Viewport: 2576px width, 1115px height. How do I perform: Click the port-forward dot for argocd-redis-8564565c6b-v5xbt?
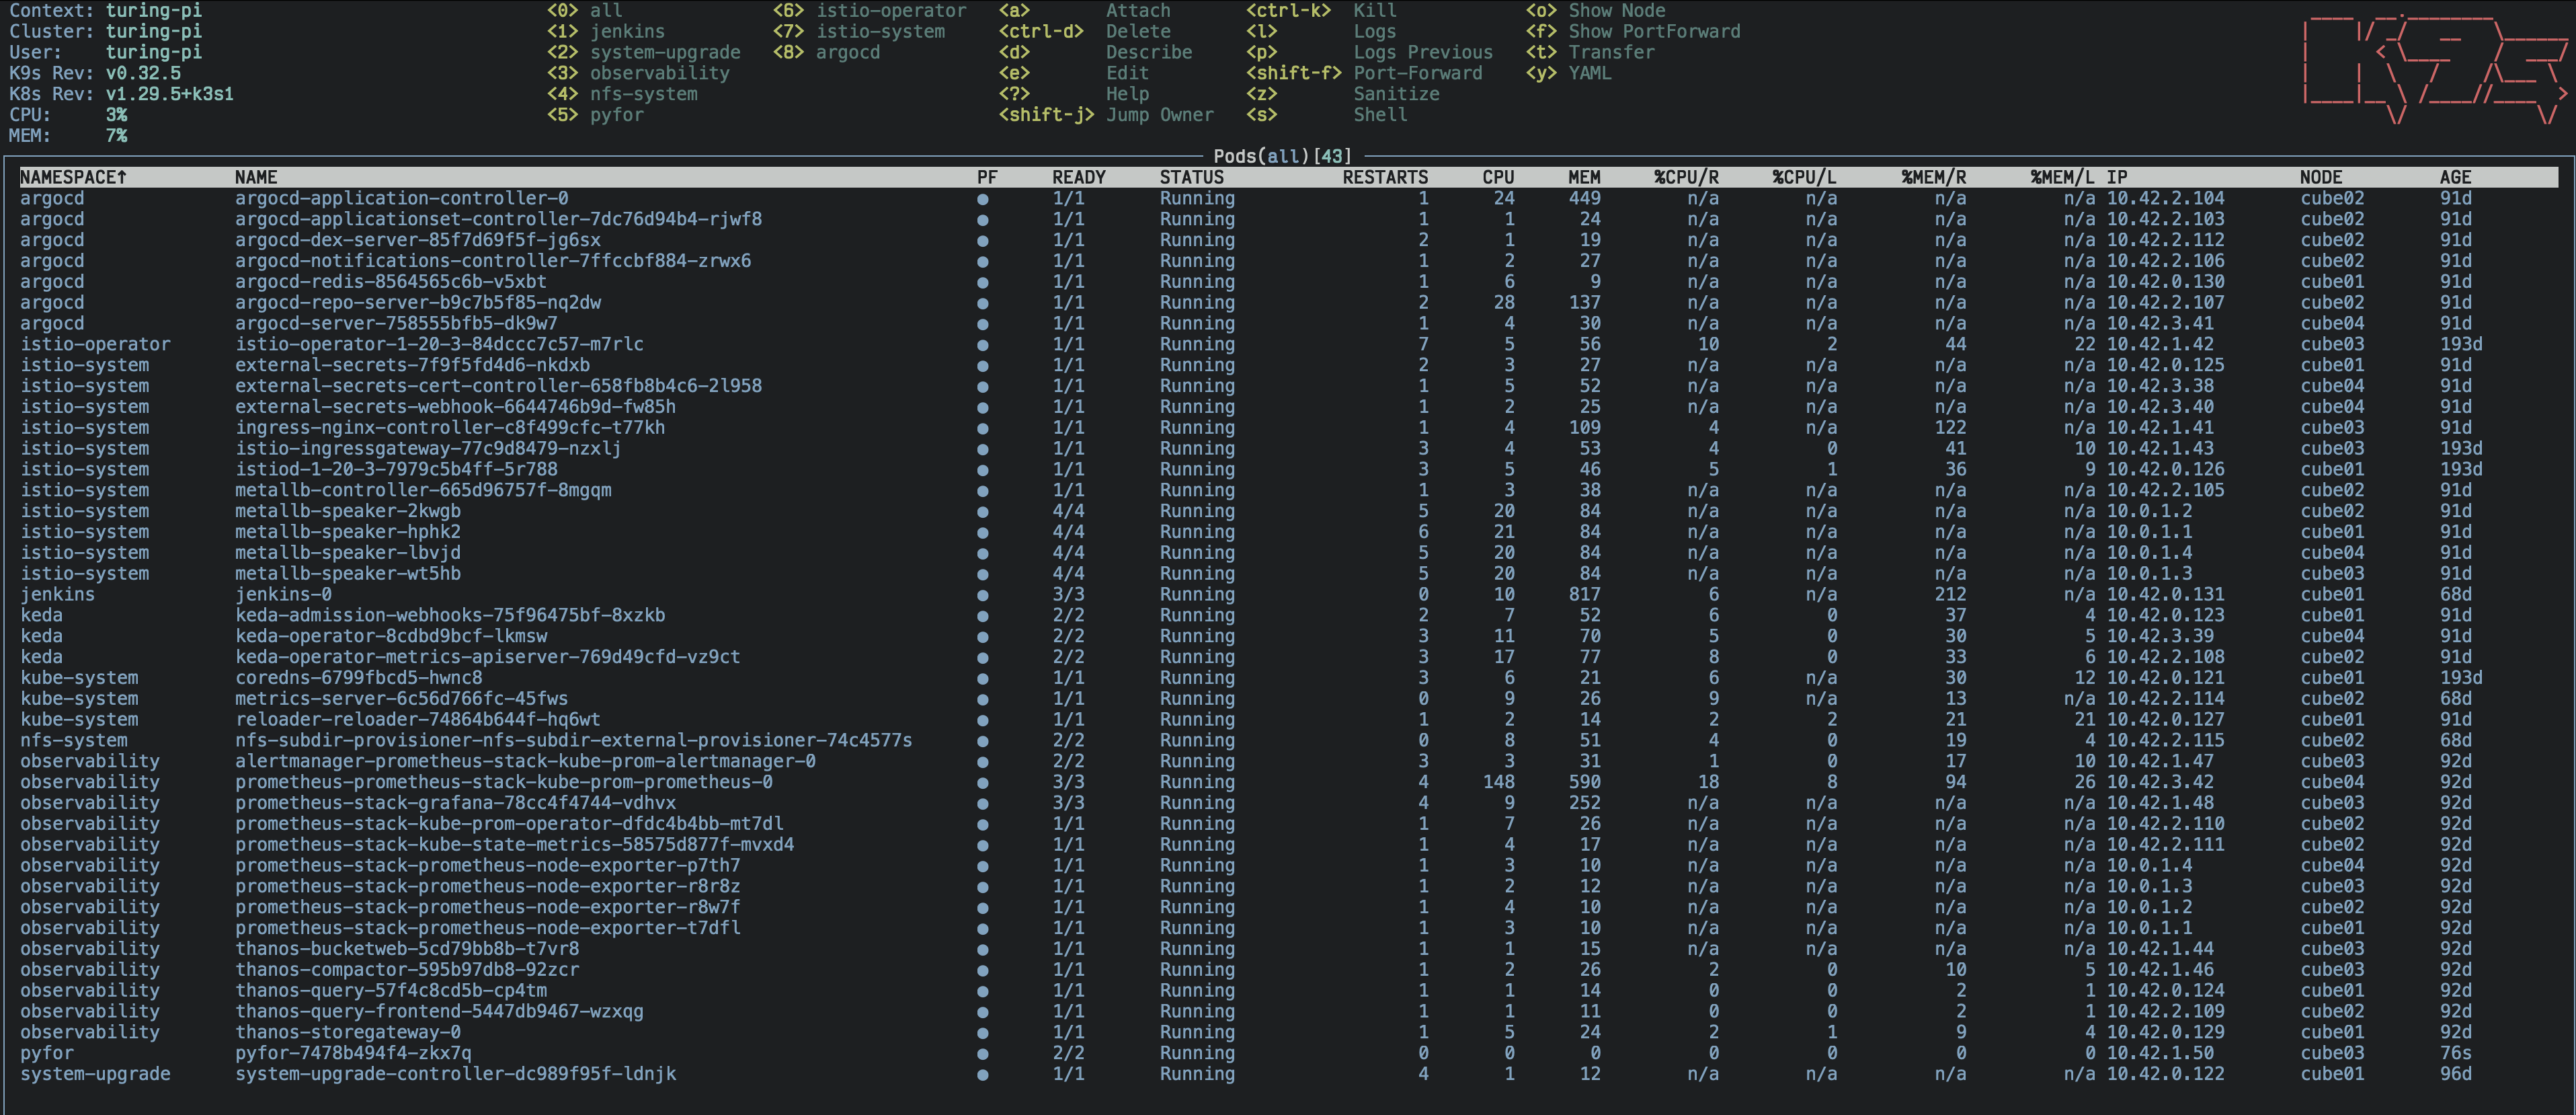pyautogui.click(x=982, y=283)
